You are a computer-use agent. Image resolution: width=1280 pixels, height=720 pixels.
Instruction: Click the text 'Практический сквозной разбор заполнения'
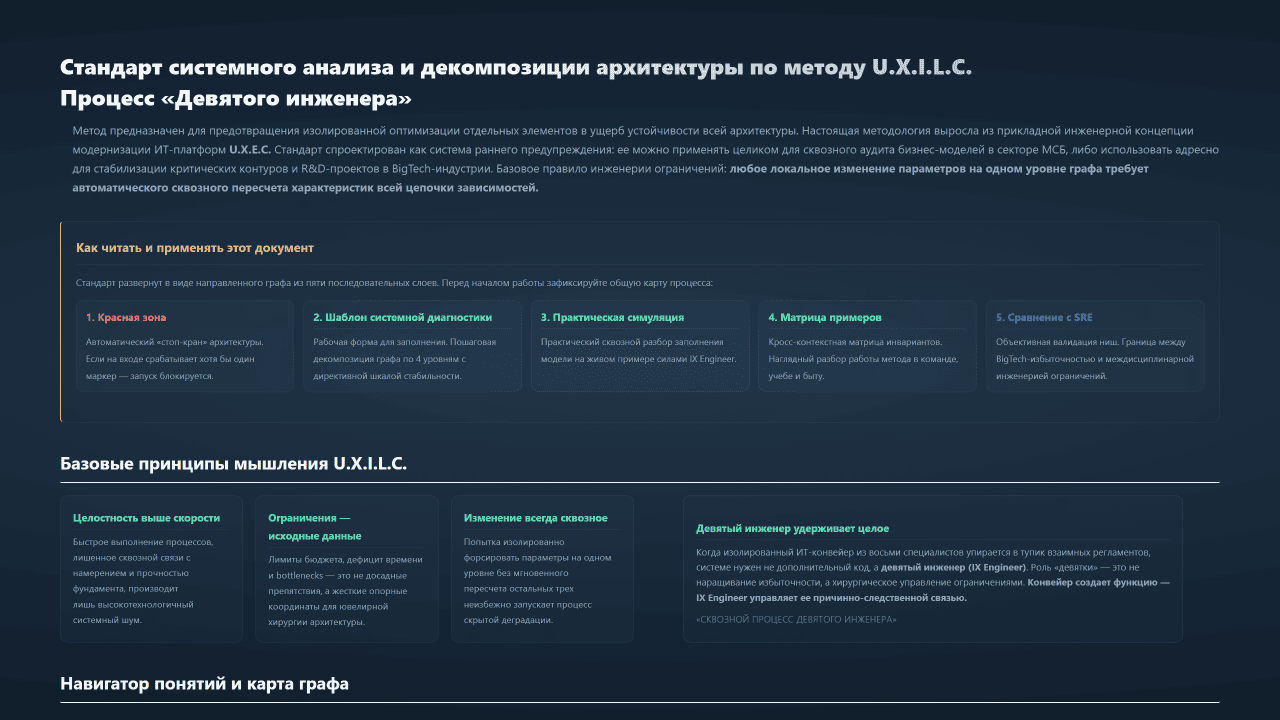pyautogui.click(x=634, y=342)
